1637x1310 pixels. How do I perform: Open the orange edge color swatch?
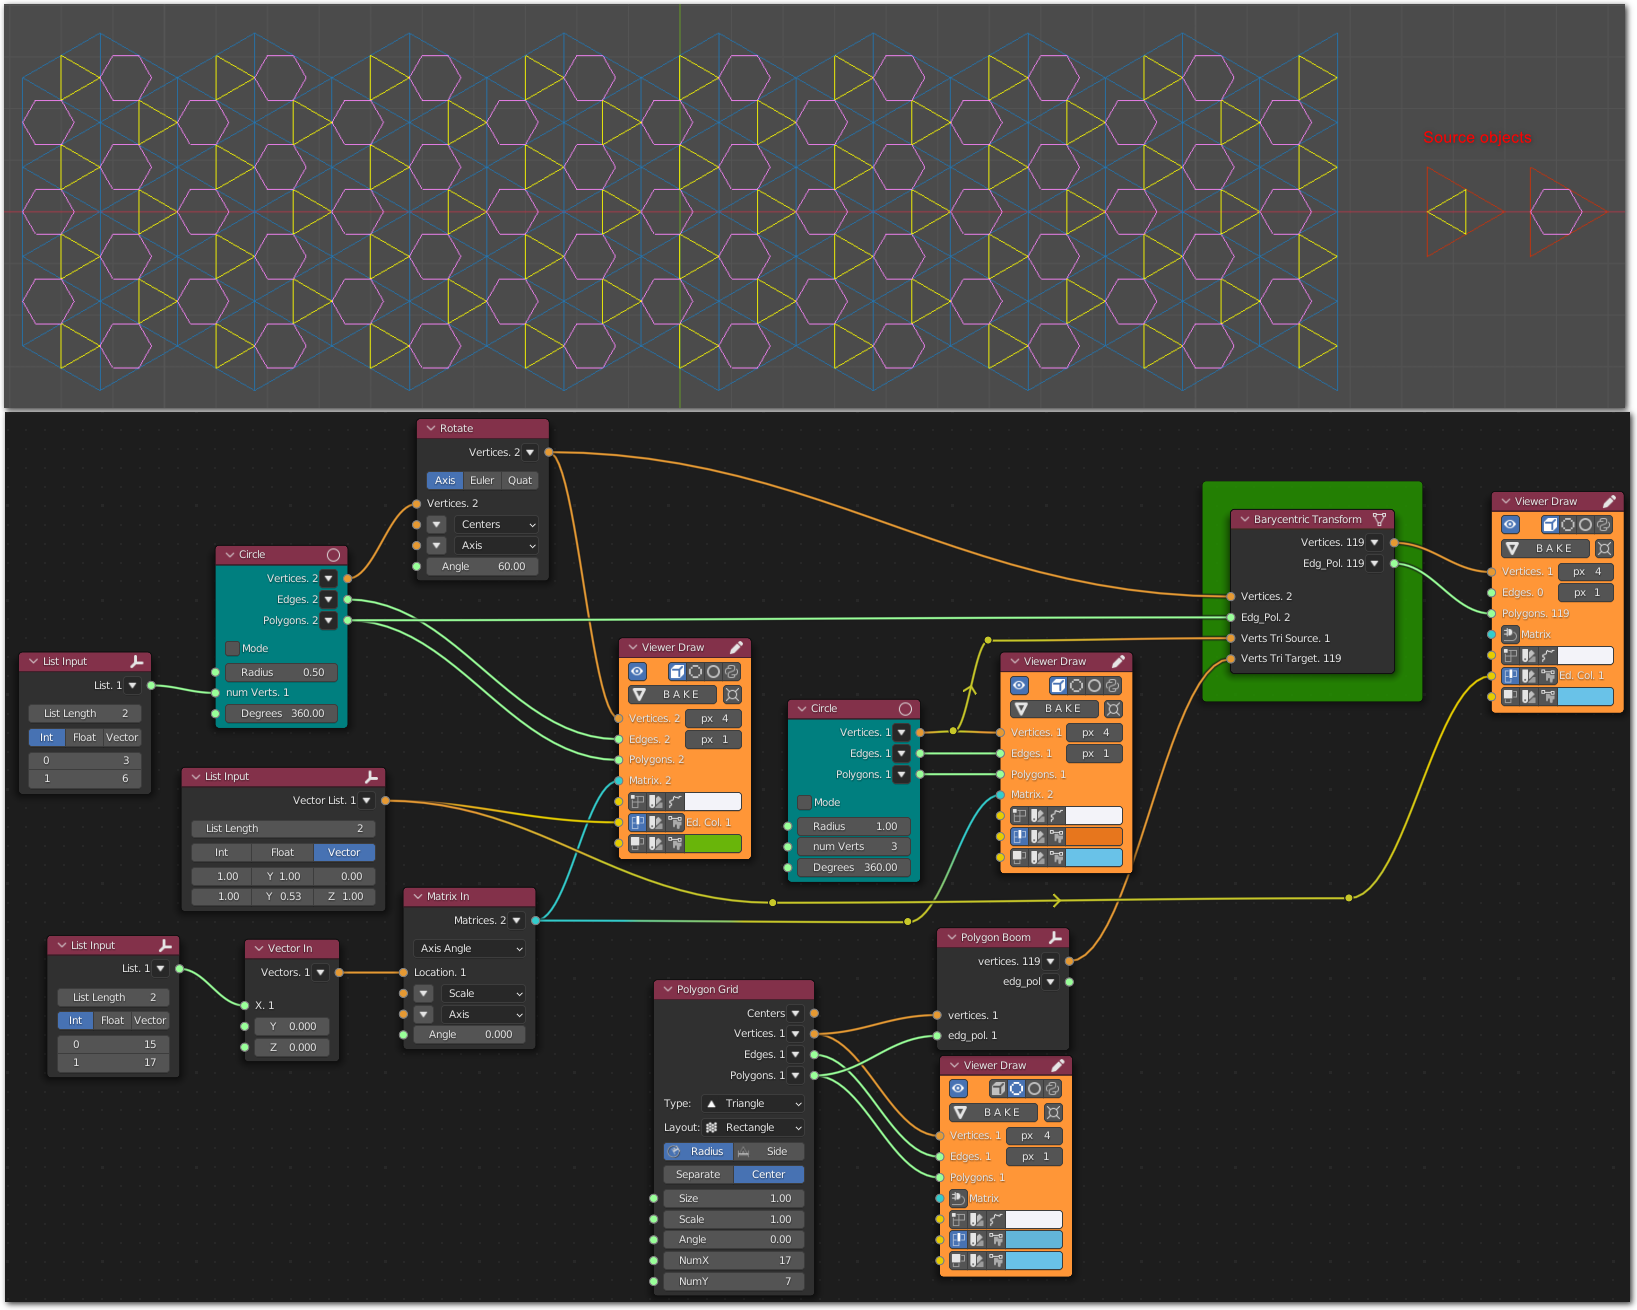1094,836
